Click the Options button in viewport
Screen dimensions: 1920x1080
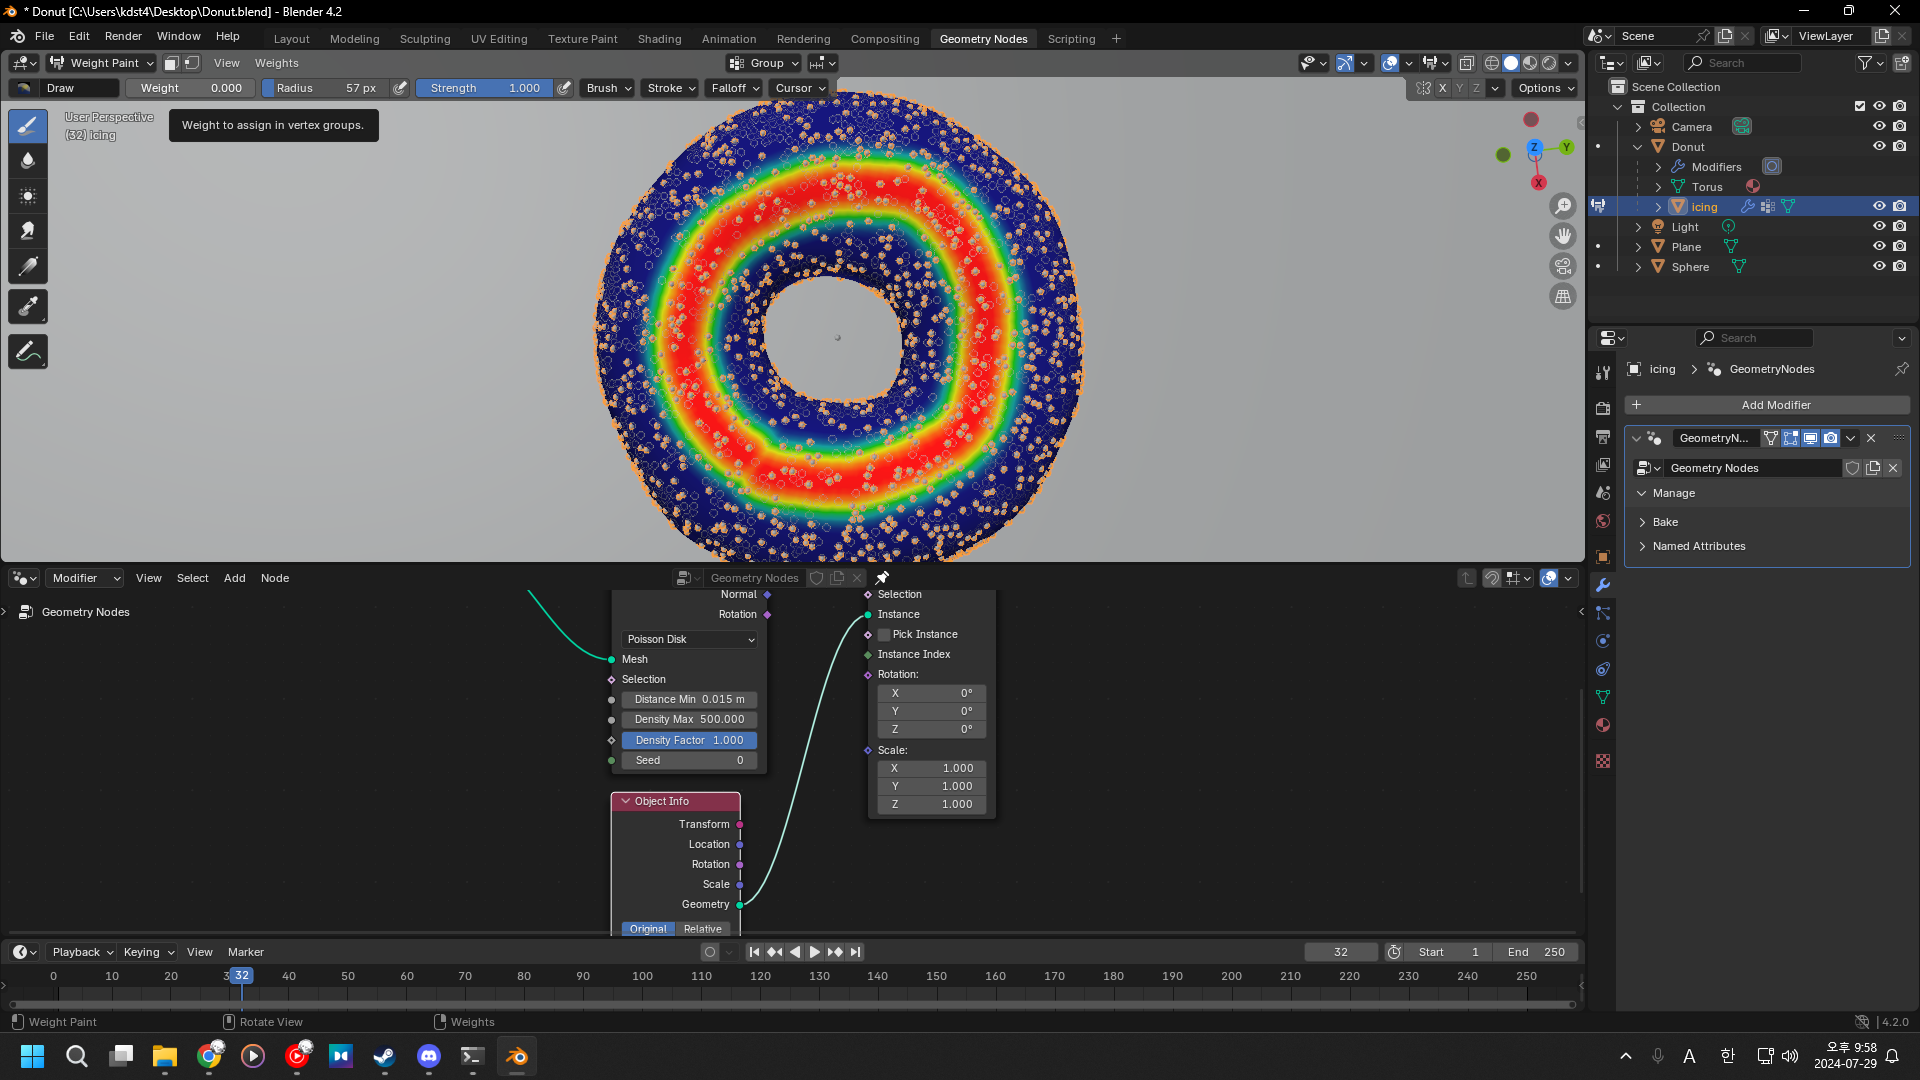pos(1546,88)
